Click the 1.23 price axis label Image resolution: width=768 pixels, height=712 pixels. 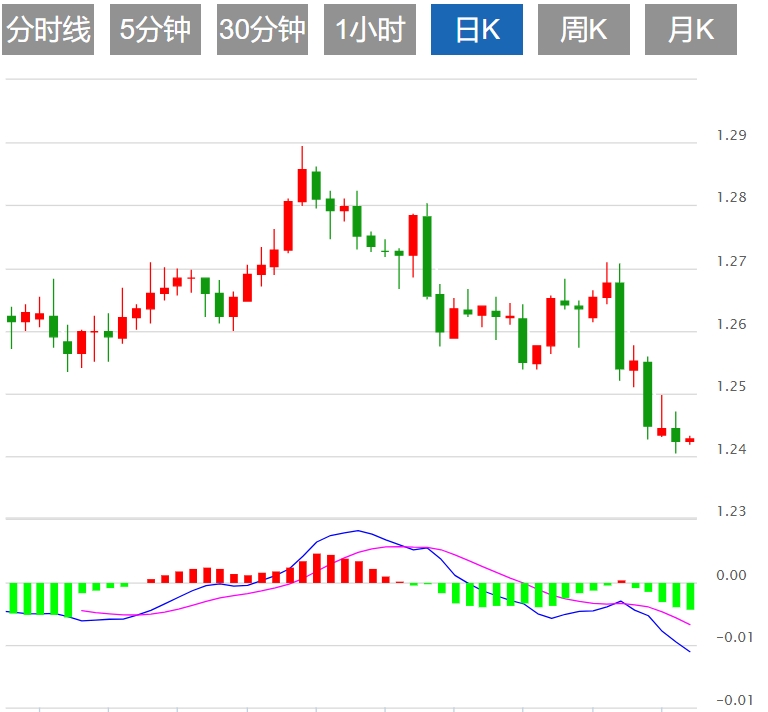coord(731,512)
